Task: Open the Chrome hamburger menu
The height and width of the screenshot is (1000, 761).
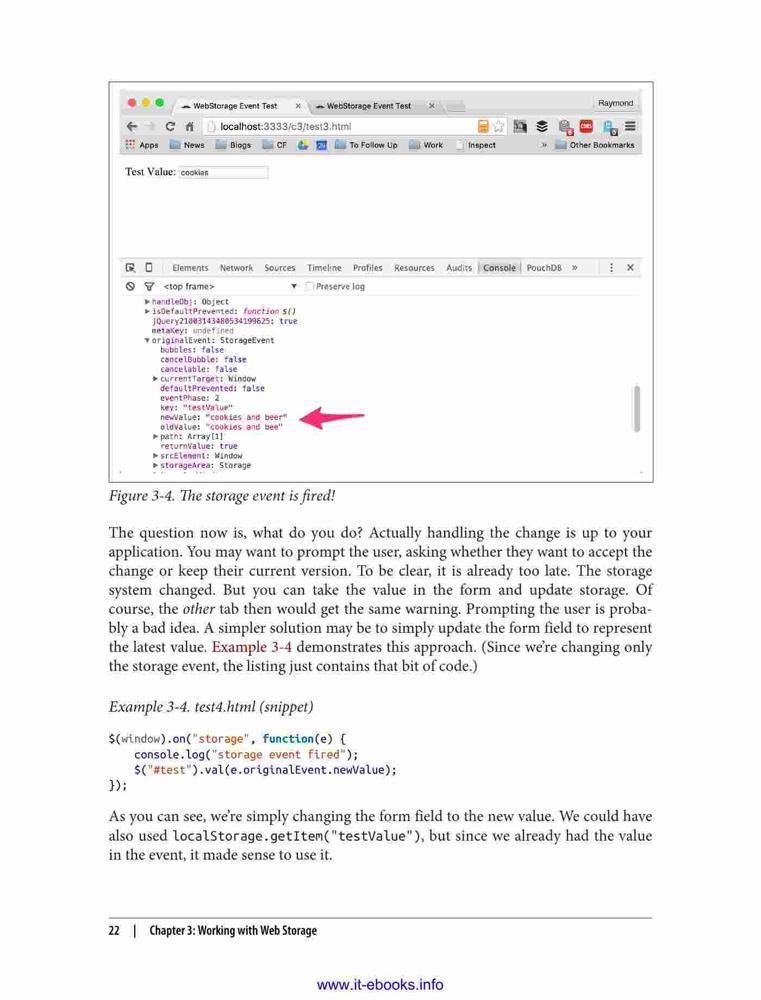Action: click(630, 126)
